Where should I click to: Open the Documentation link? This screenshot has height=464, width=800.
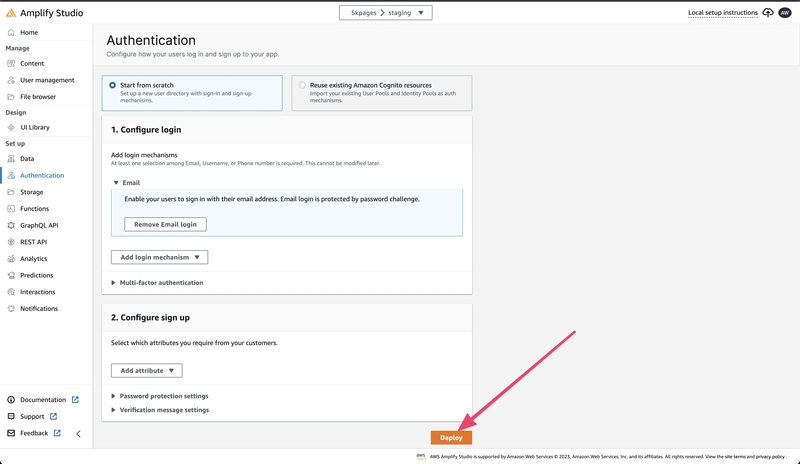[43, 400]
